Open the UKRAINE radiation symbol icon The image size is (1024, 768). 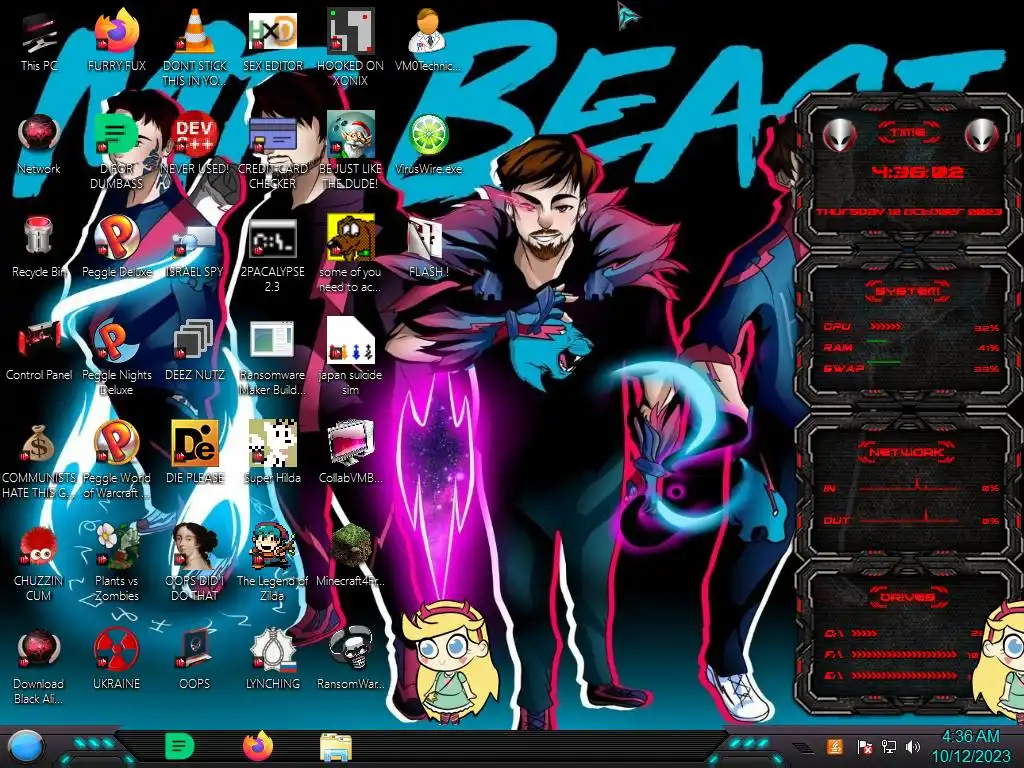pos(116,658)
